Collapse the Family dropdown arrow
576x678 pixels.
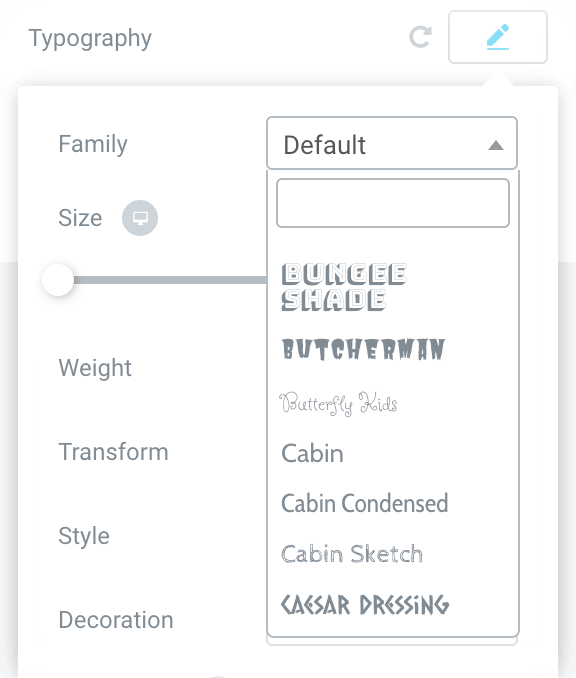(x=496, y=145)
